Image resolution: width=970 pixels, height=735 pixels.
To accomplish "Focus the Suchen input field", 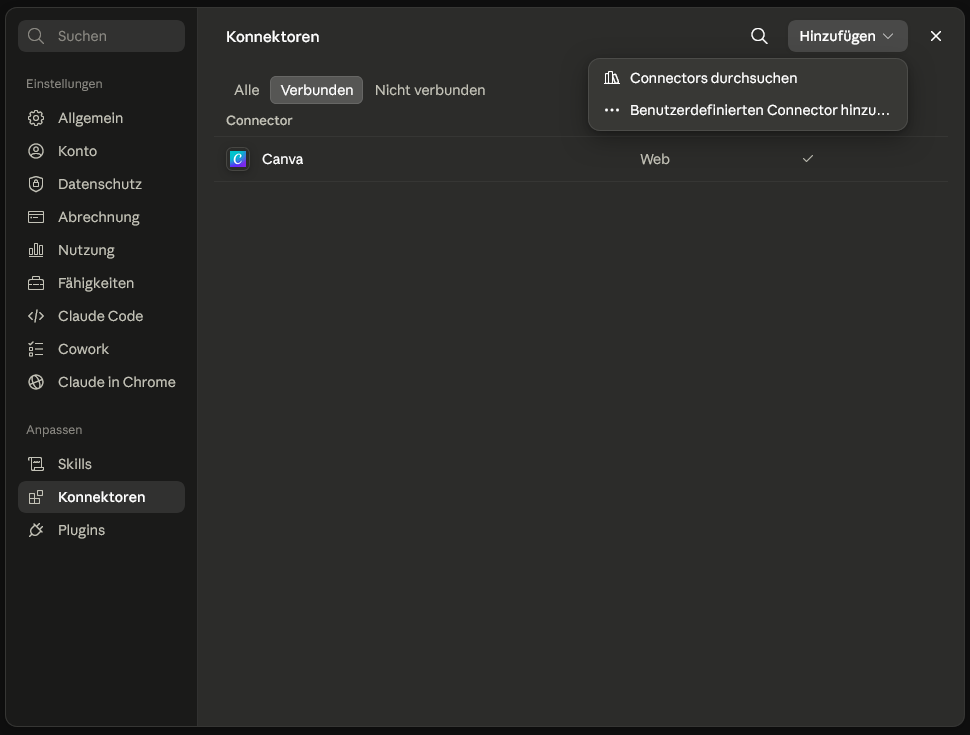I will point(101,36).
